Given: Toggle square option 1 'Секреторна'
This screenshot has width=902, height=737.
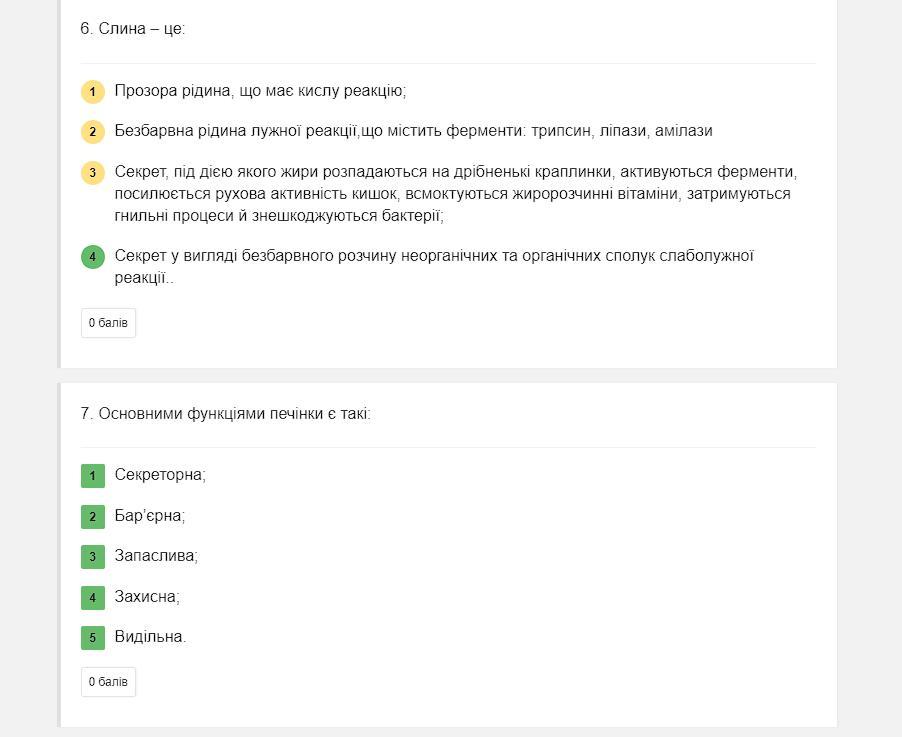Looking at the screenshot, I should pos(93,476).
